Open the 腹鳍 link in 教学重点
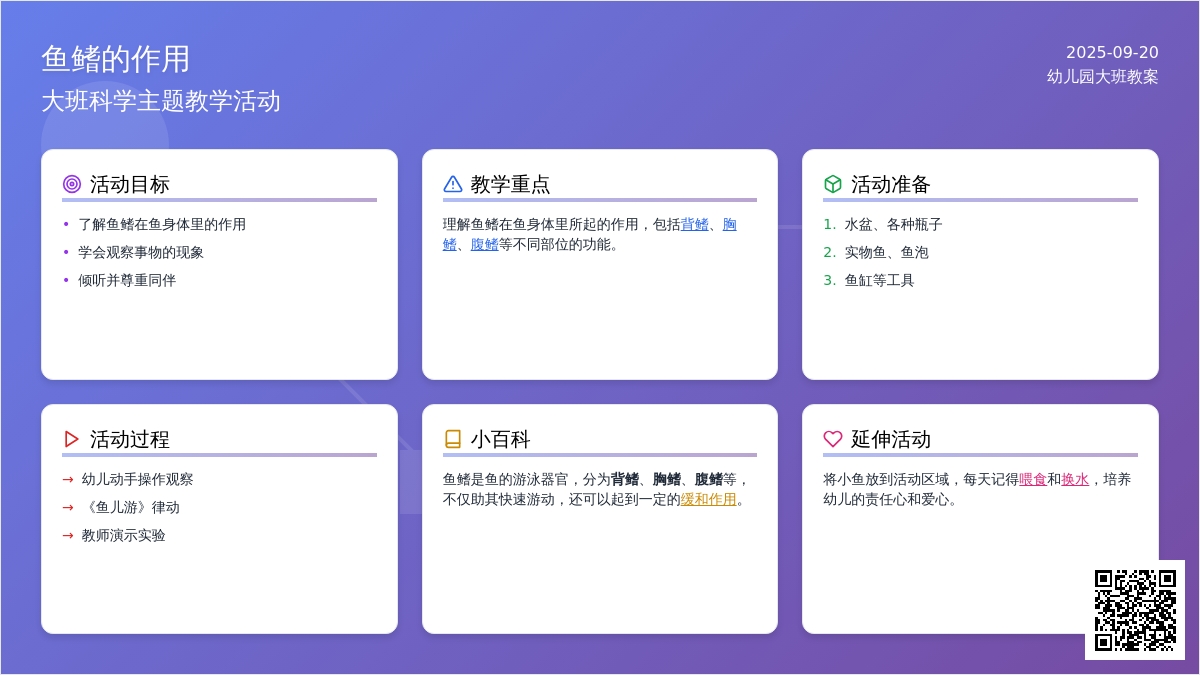1200x675 pixels. coord(484,244)
